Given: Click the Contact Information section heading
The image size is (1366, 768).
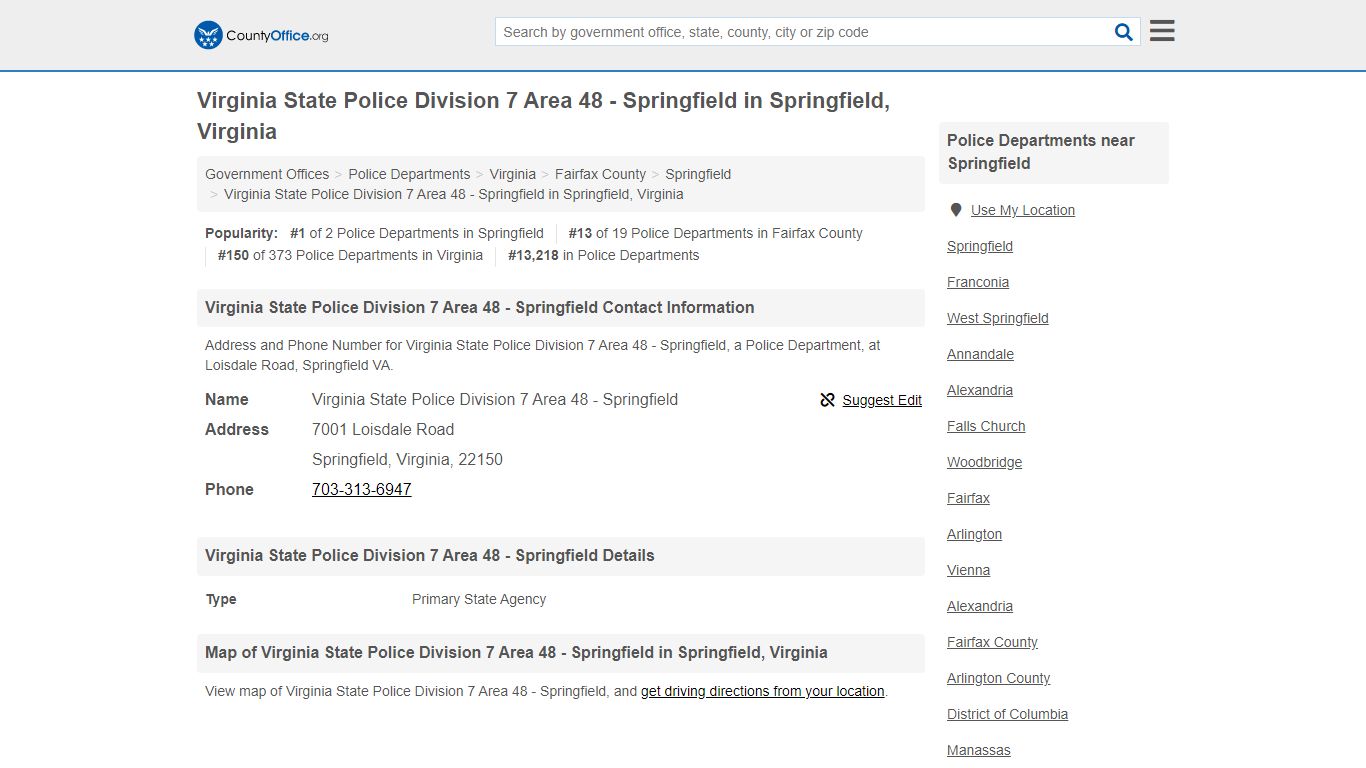Looking at the screenshot, I should (480, 307).
